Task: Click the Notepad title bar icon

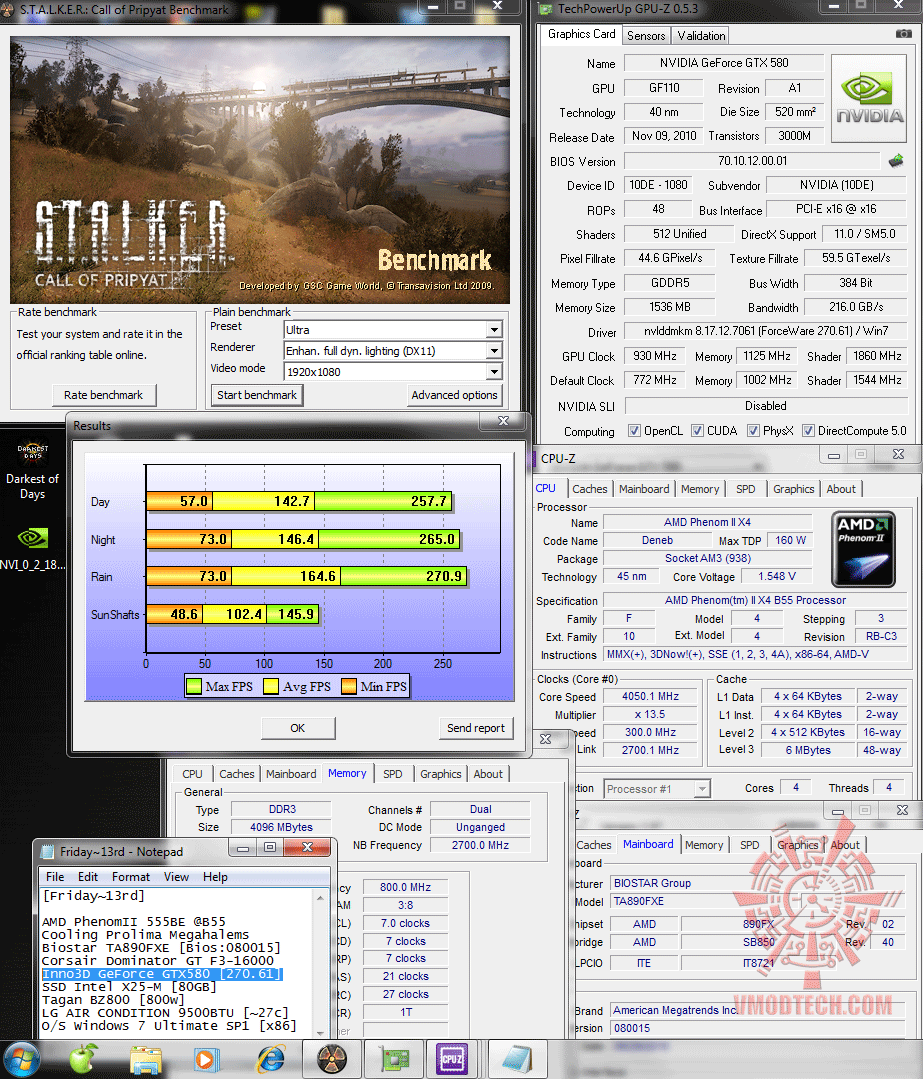Action: pos(47,852)
